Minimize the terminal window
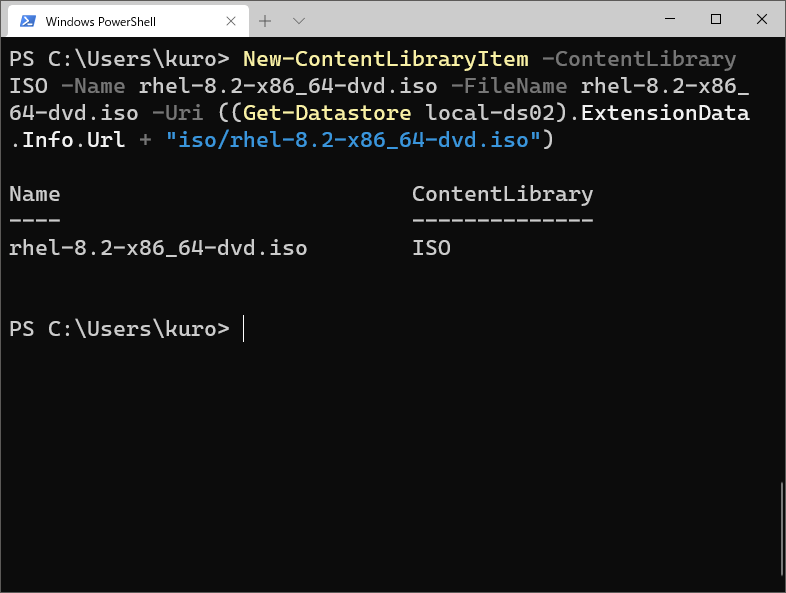This screenshot has width=786, height=593. click(x=669, y=19)
